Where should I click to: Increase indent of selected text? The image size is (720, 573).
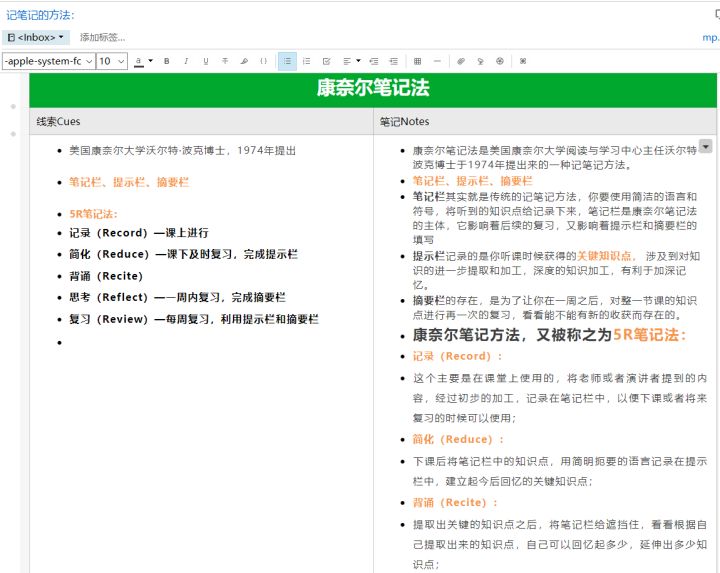click(x=394, y=61)
